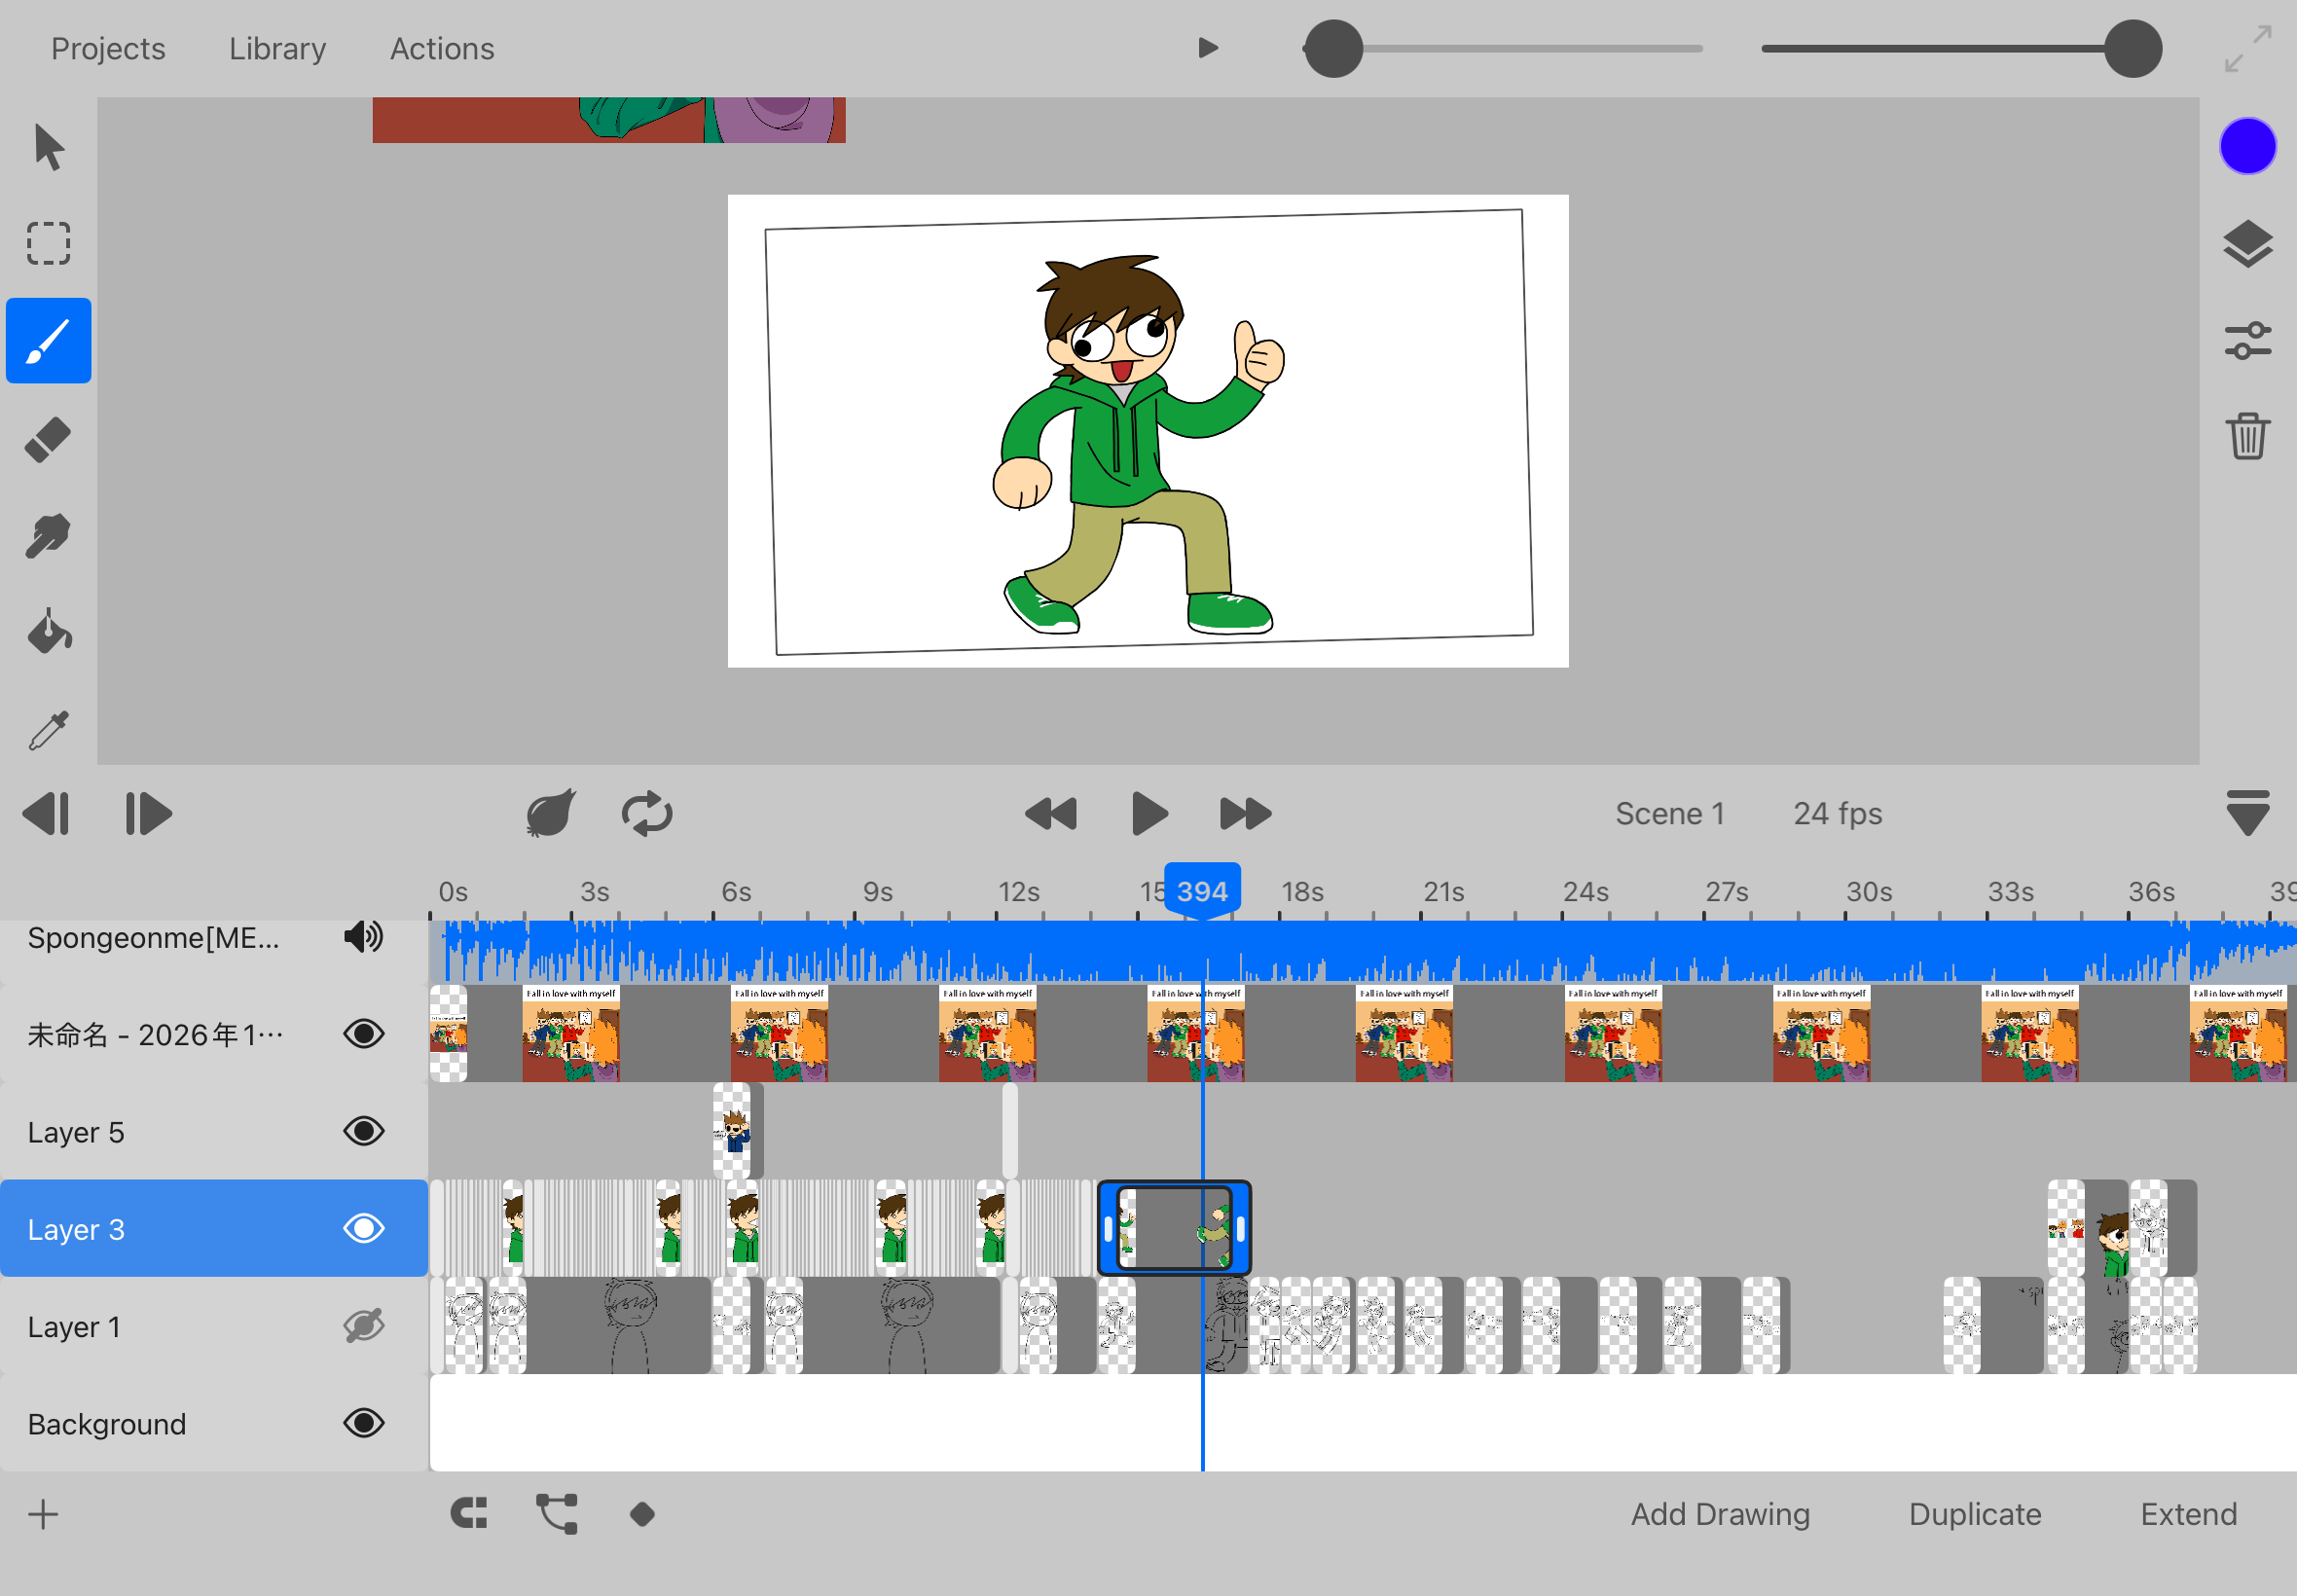
Task: Click the Extend button
Action: pos(2188,1514)
